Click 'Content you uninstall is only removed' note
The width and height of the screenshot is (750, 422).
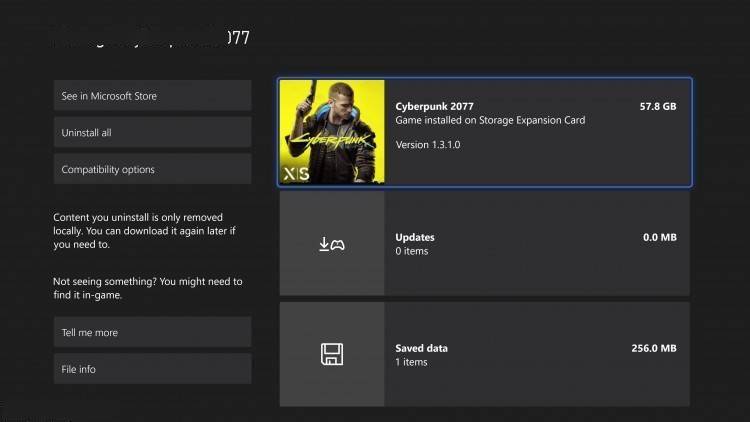144,231
